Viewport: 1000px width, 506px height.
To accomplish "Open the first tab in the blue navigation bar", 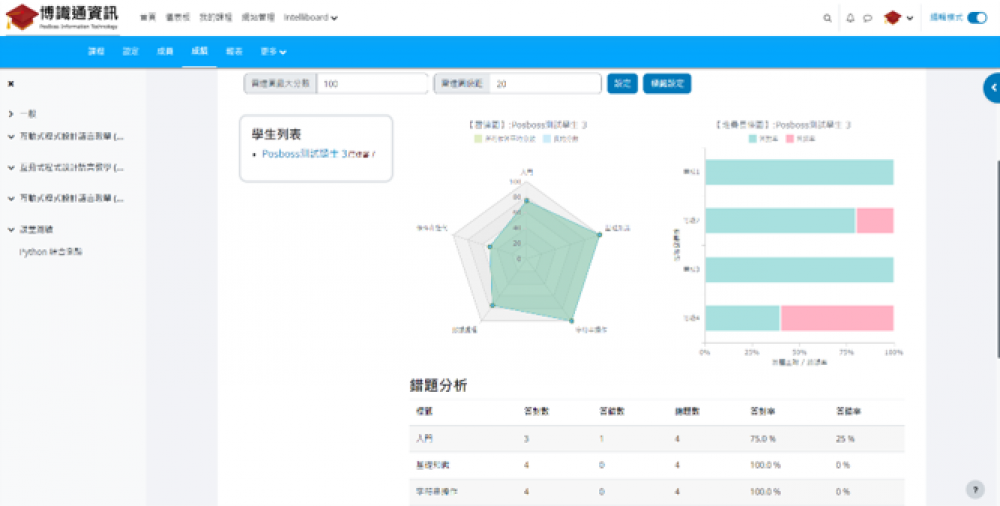I will [96, 51].
